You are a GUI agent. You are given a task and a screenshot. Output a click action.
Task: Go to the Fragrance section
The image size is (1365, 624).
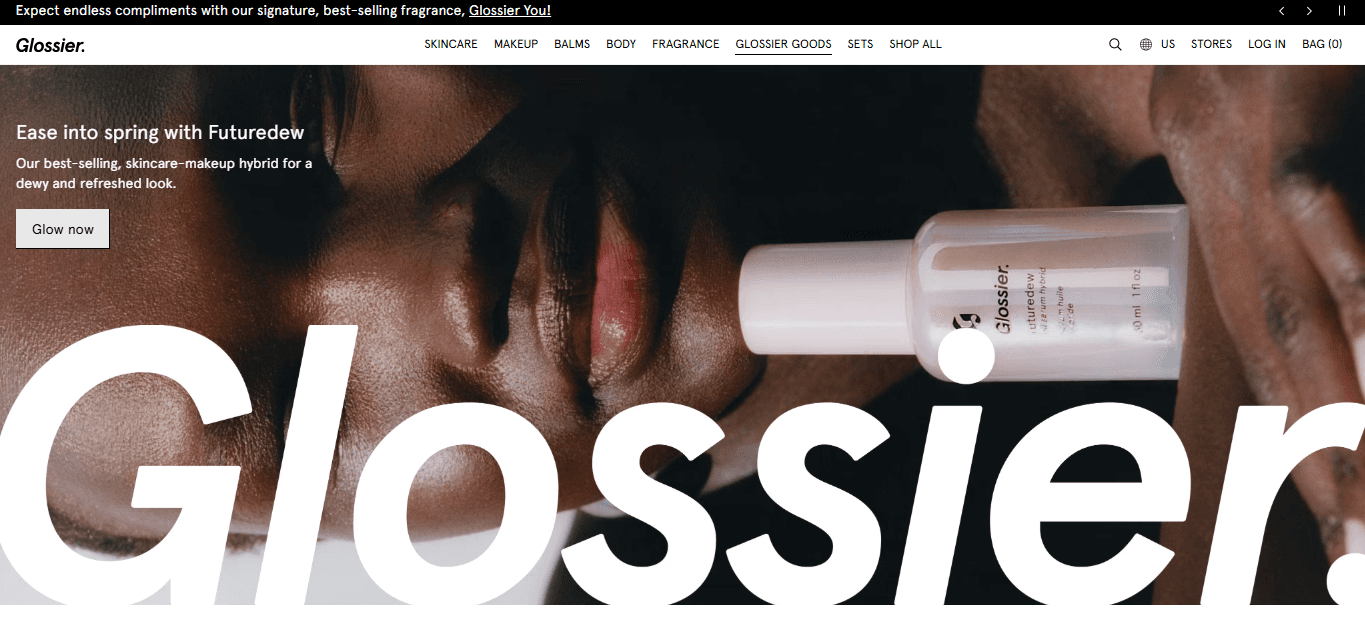coord(686,44)
